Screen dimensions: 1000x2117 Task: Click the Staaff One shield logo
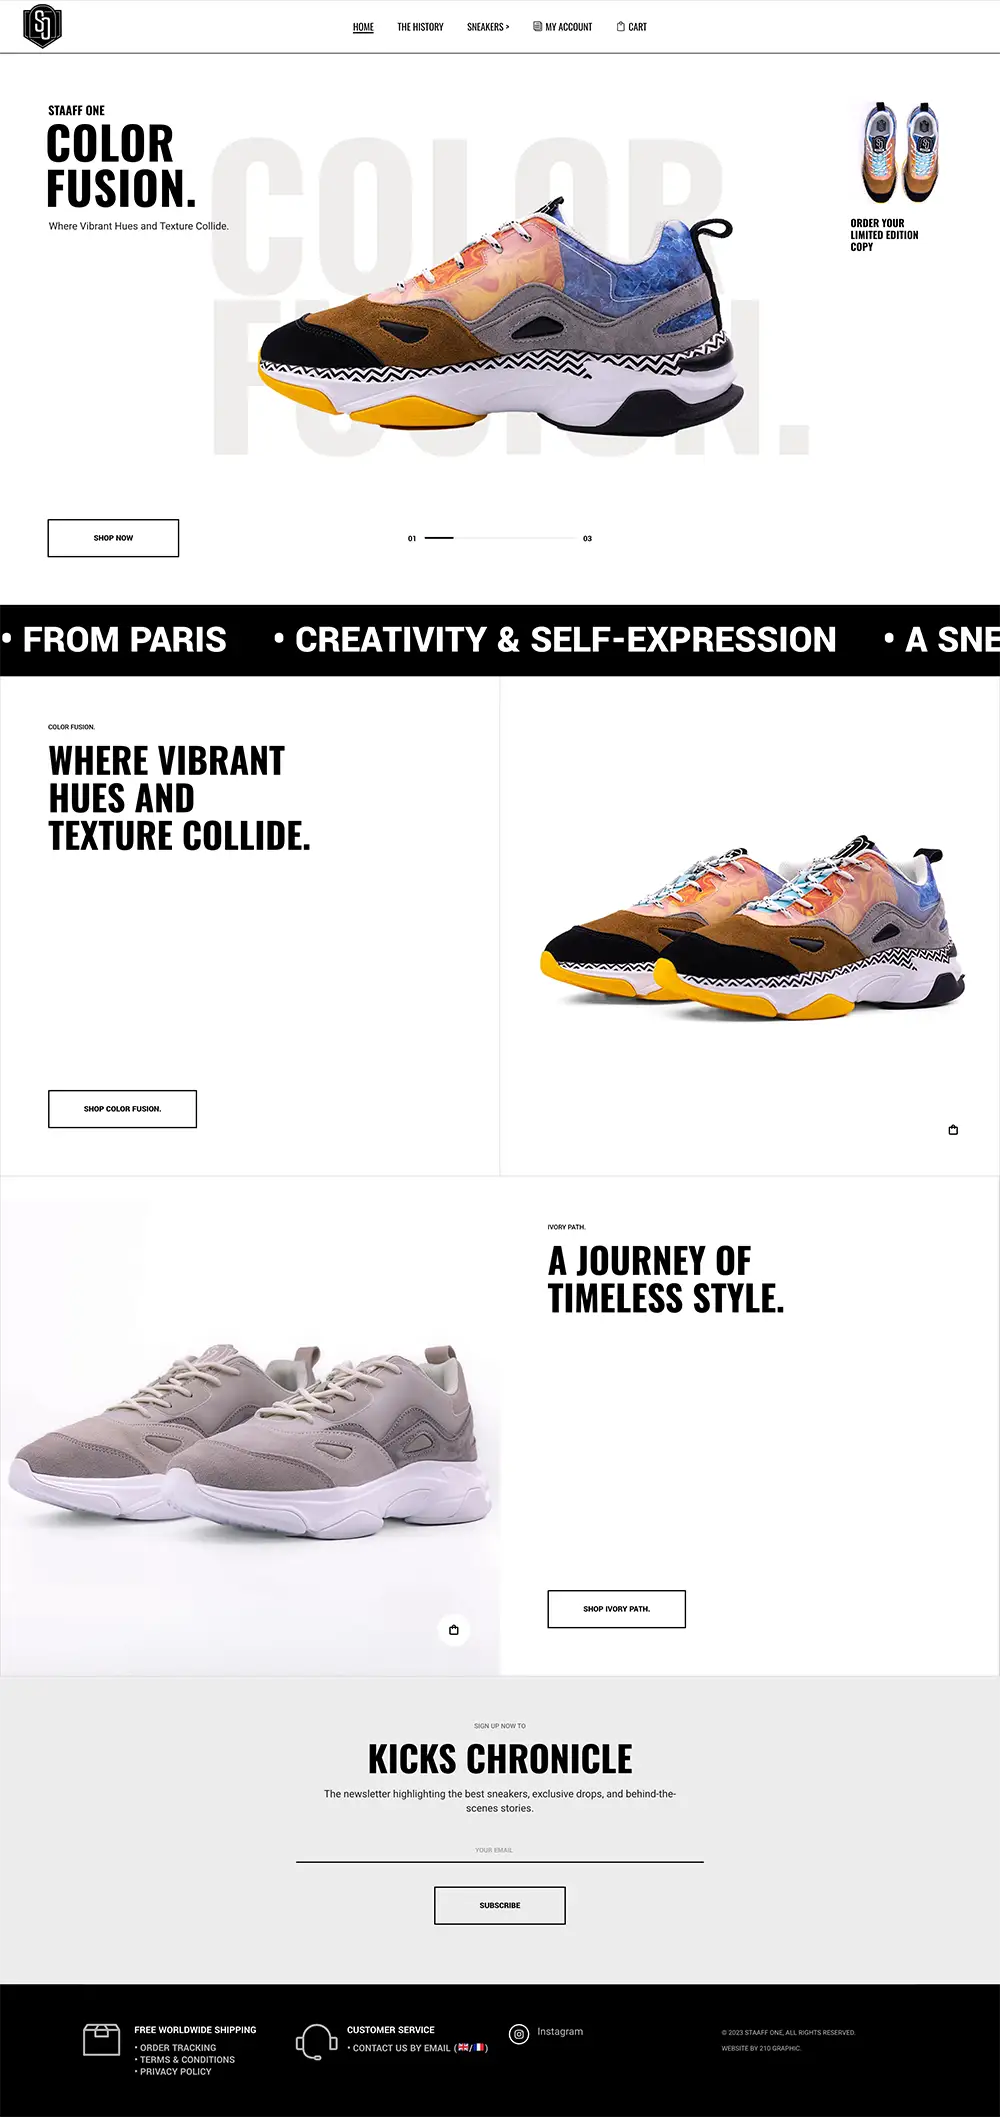click(x=42, y=26)
